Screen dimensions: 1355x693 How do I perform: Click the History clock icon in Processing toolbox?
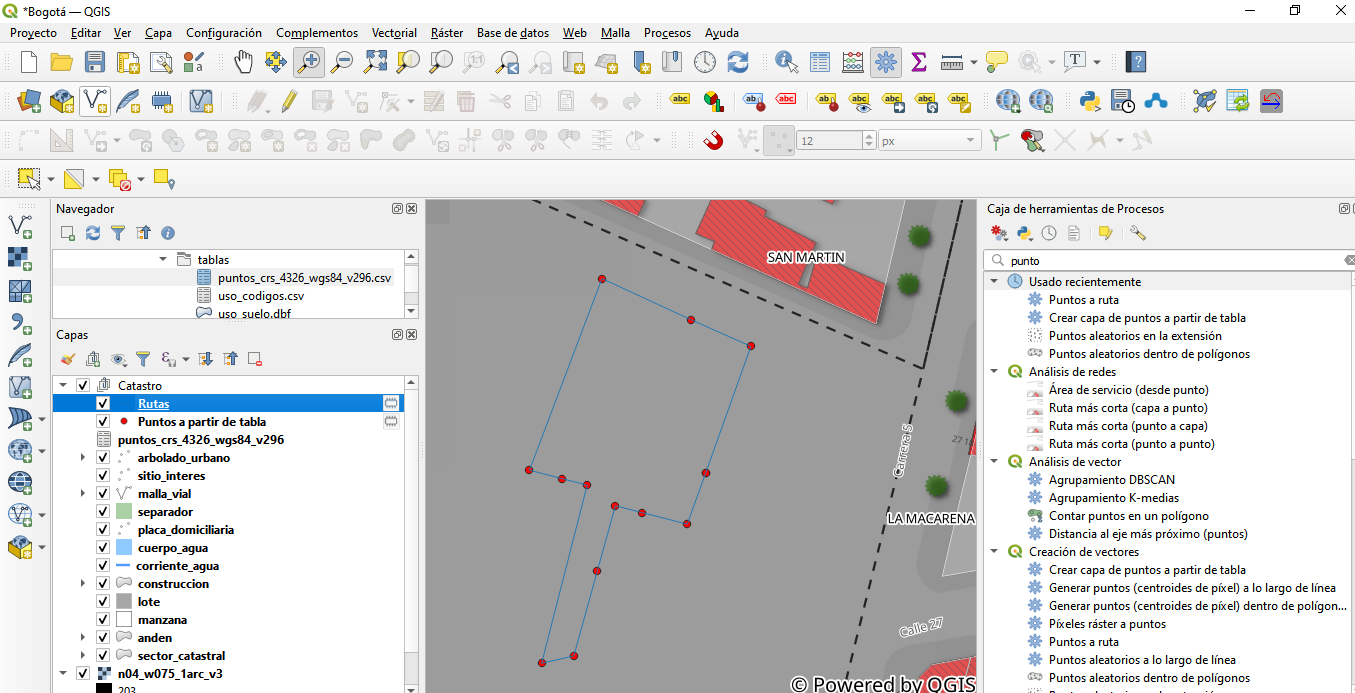[x=1049, y=233]
